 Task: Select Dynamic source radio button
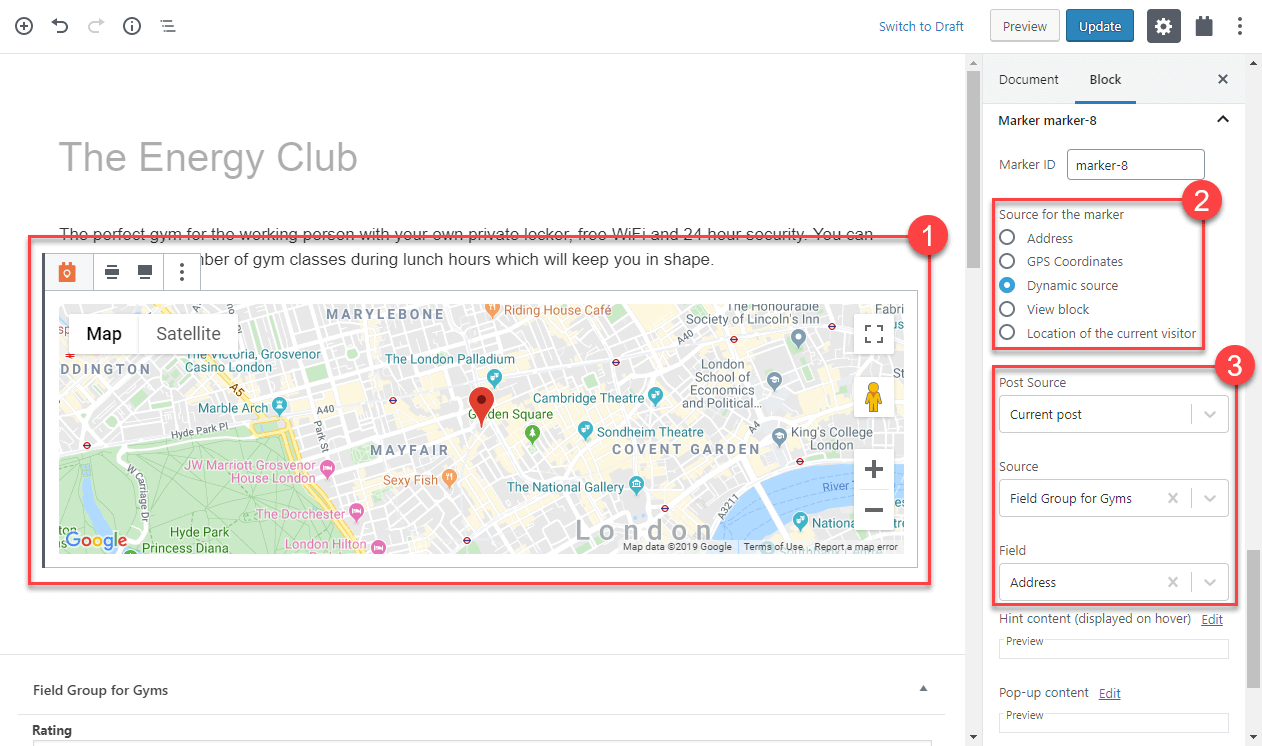(1007, 285)
